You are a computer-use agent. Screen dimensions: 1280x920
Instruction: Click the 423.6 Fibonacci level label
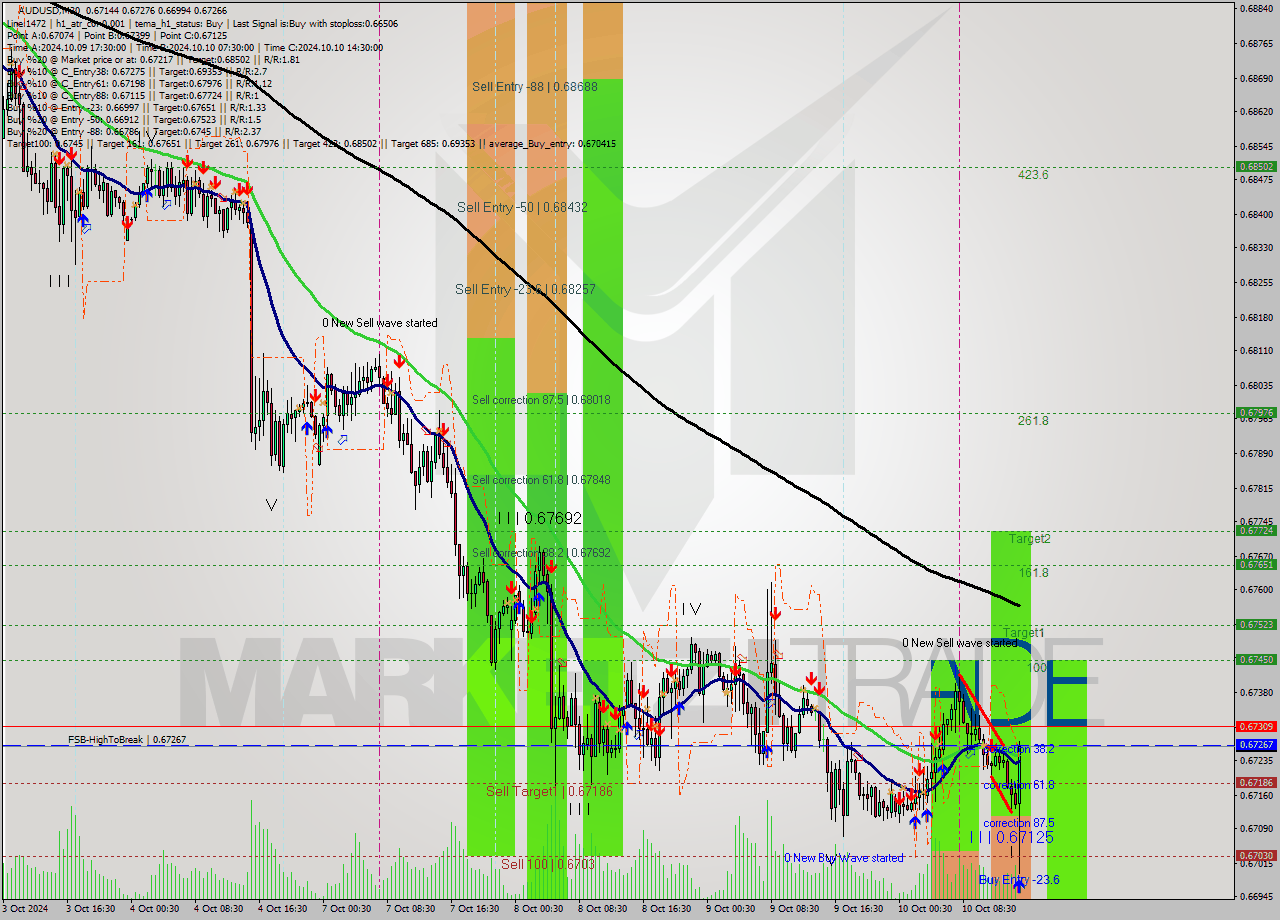point(1033,174)
